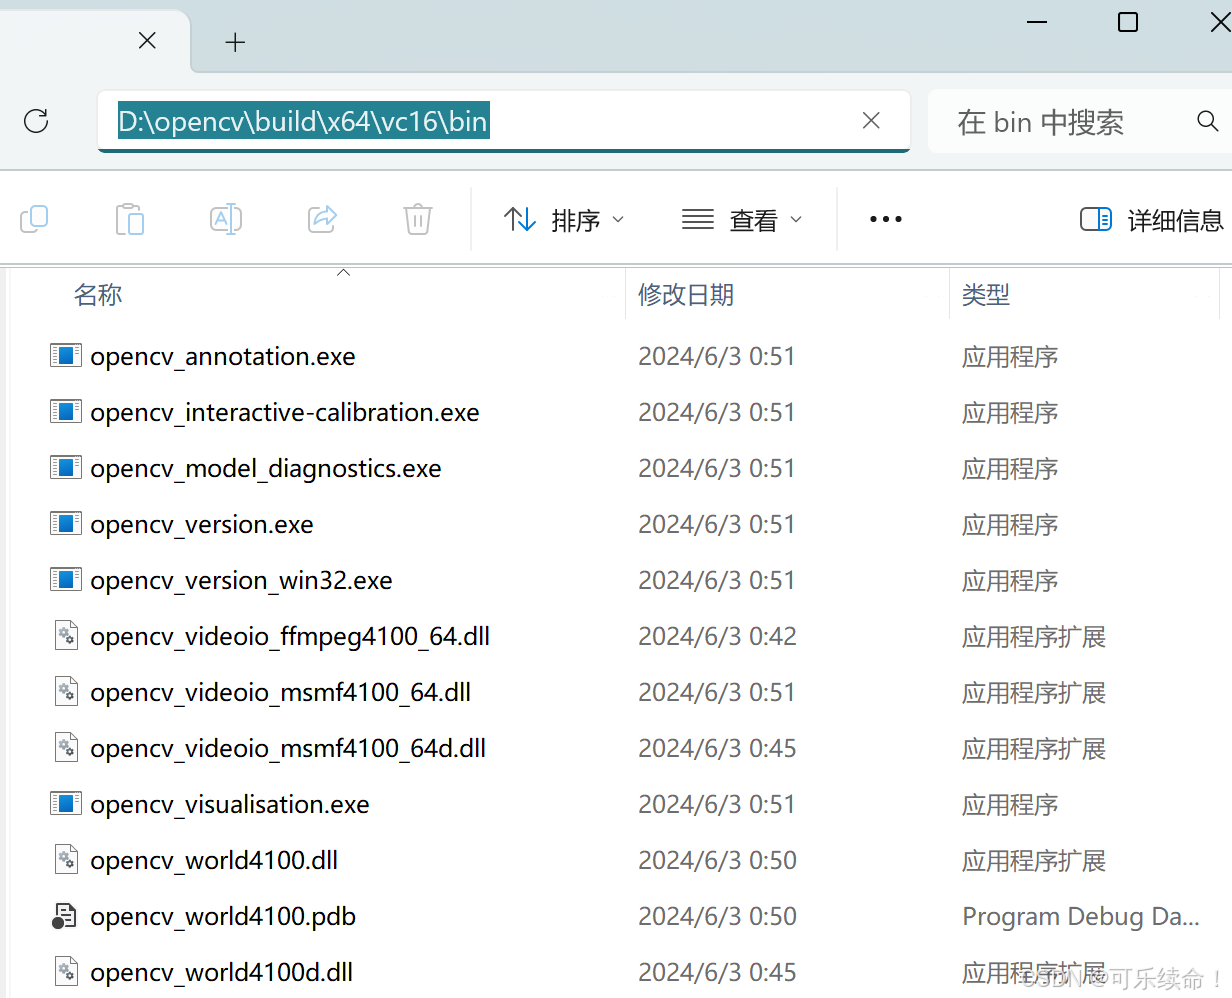Click the file name opencv_world4100d.dll

pyautogui.click(x=222, y=973)
